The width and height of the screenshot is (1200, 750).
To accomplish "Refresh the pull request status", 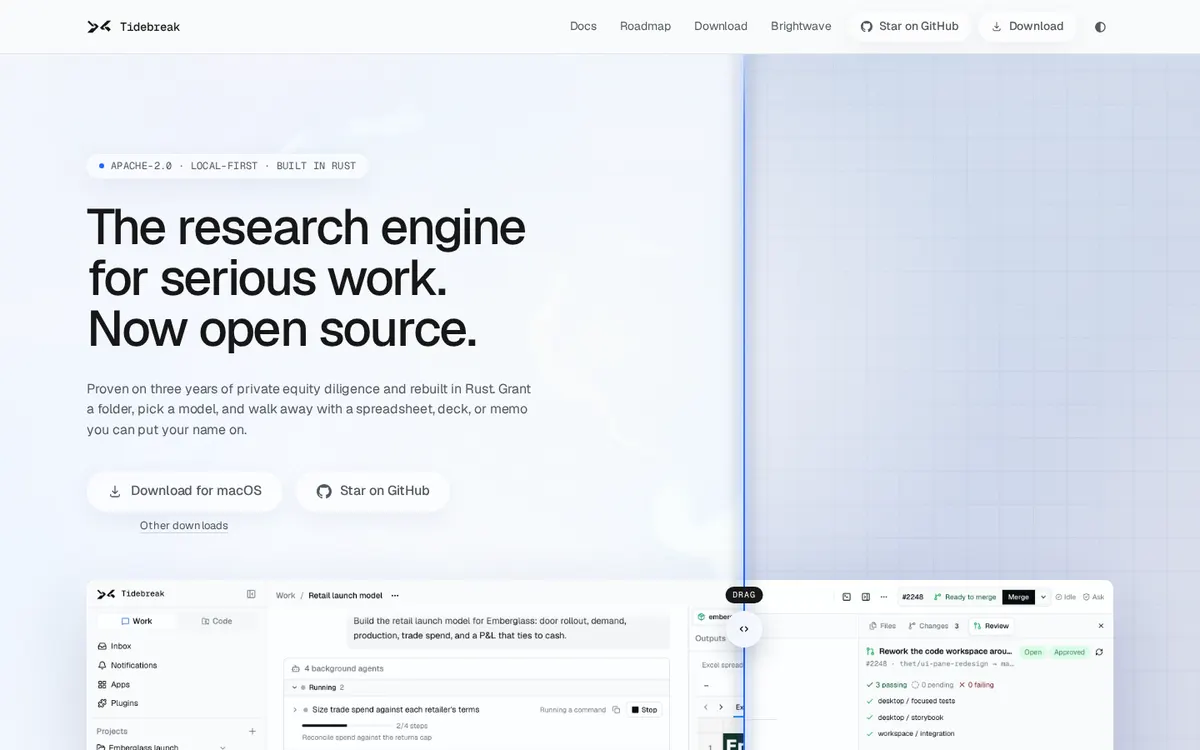I will pyautogui.click(x=1099, y=652).
